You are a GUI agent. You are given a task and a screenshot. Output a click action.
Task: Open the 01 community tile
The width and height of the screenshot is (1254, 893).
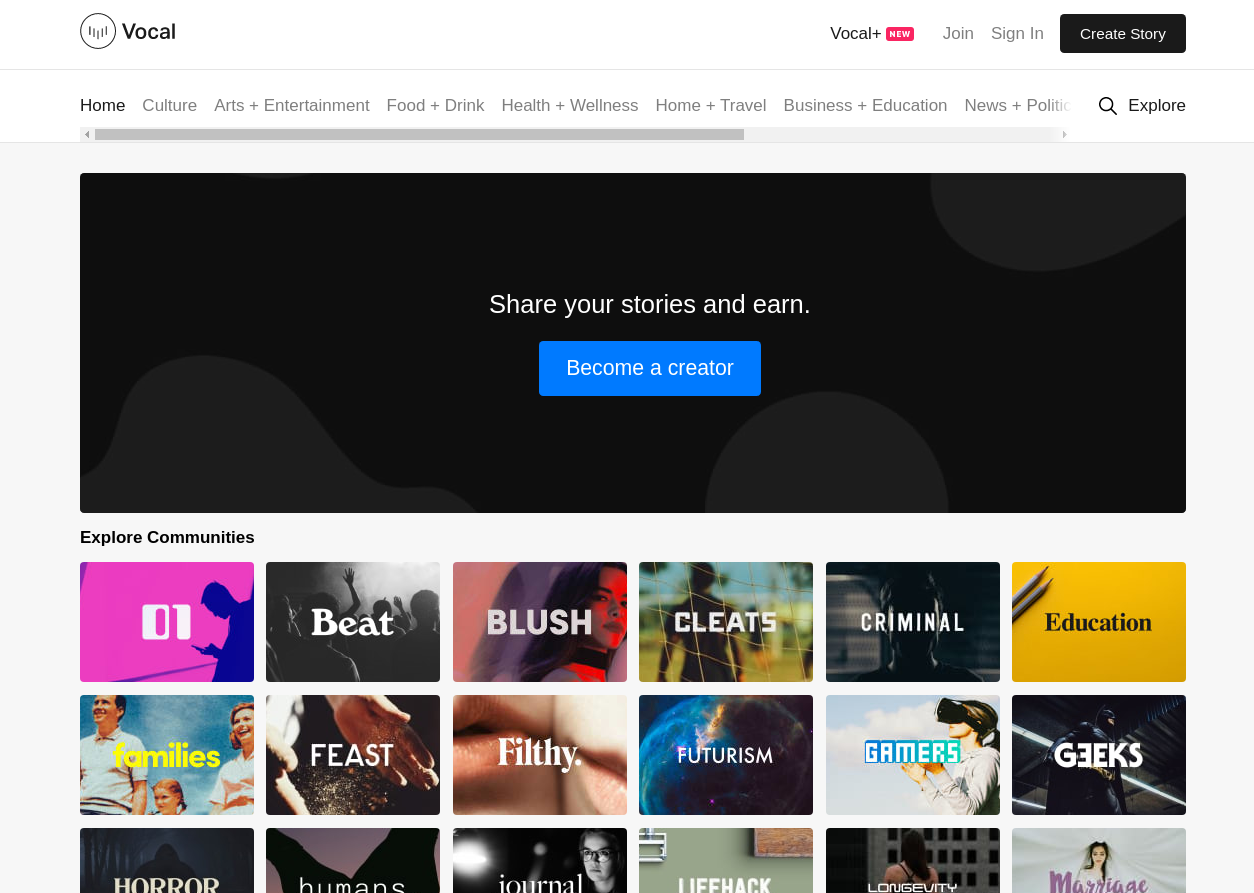pyautogui.click(x=167, y=622)
